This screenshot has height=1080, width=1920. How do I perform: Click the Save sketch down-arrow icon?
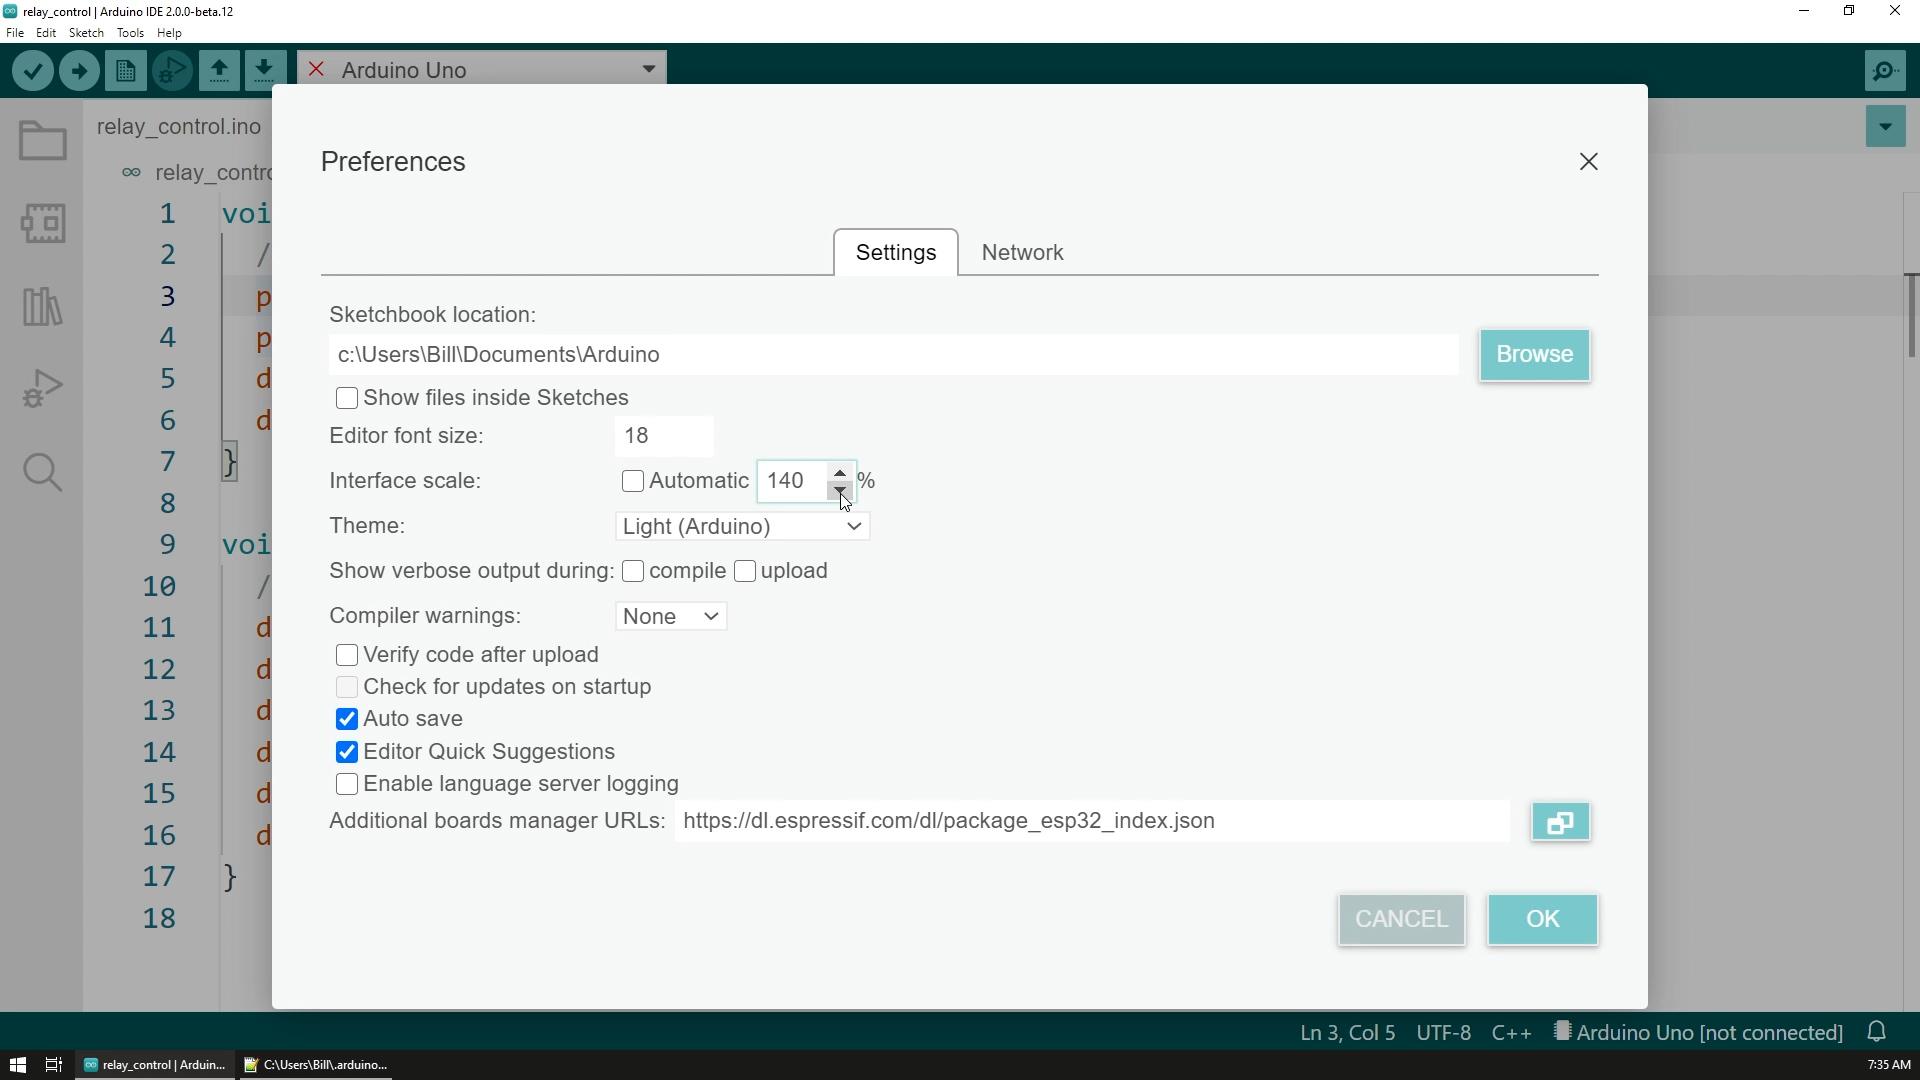coord(265,71)
